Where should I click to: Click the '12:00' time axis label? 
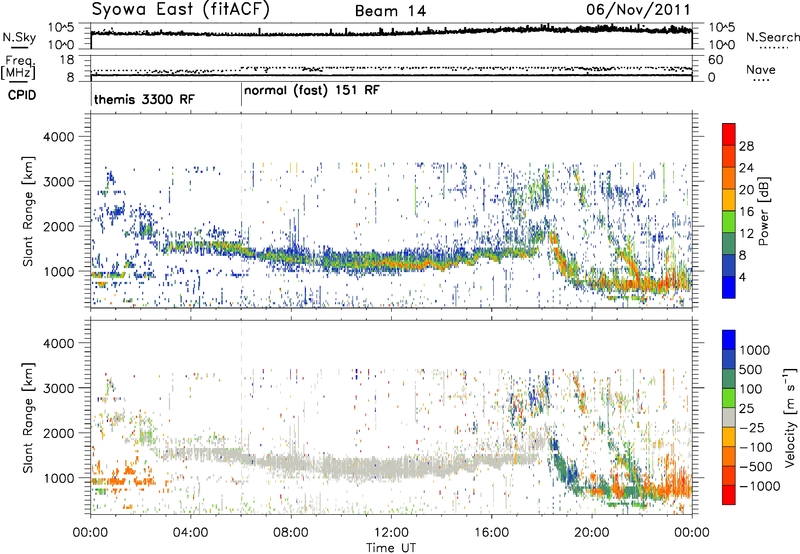tap(391, 532)
